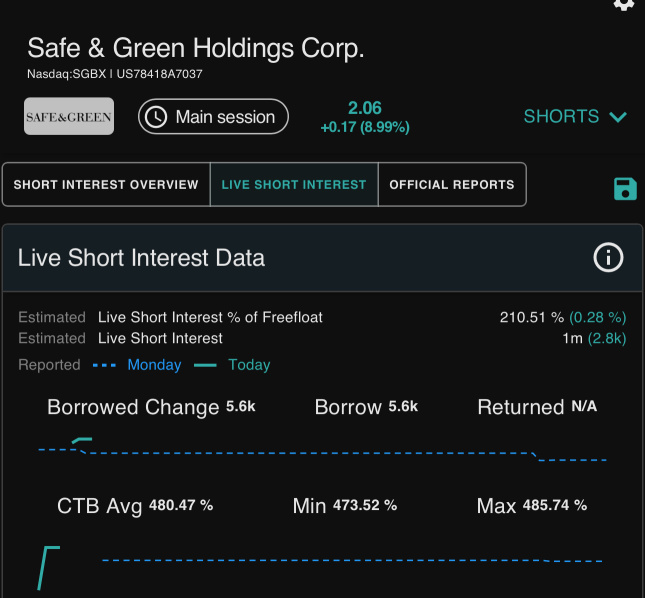Click the Main session button
This screenshot has height=598, width=645.
point(213,117)
